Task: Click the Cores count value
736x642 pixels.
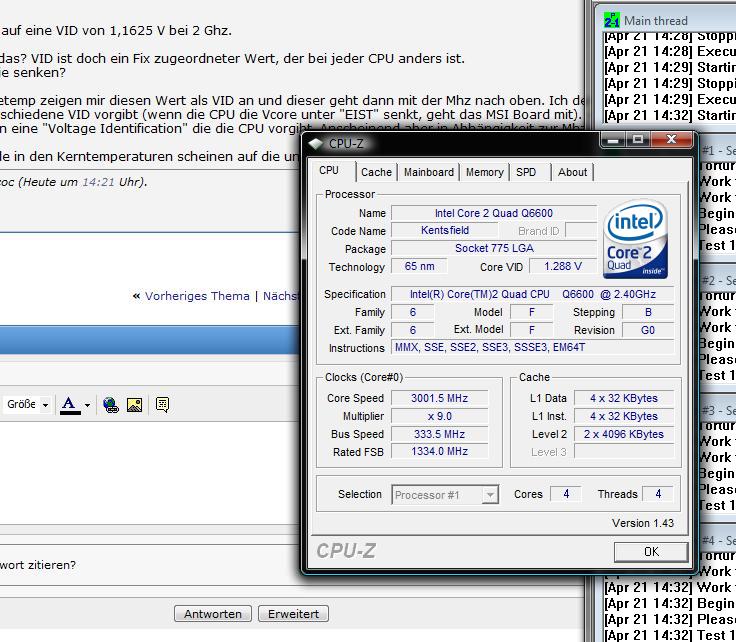Action: click(566, 494)
